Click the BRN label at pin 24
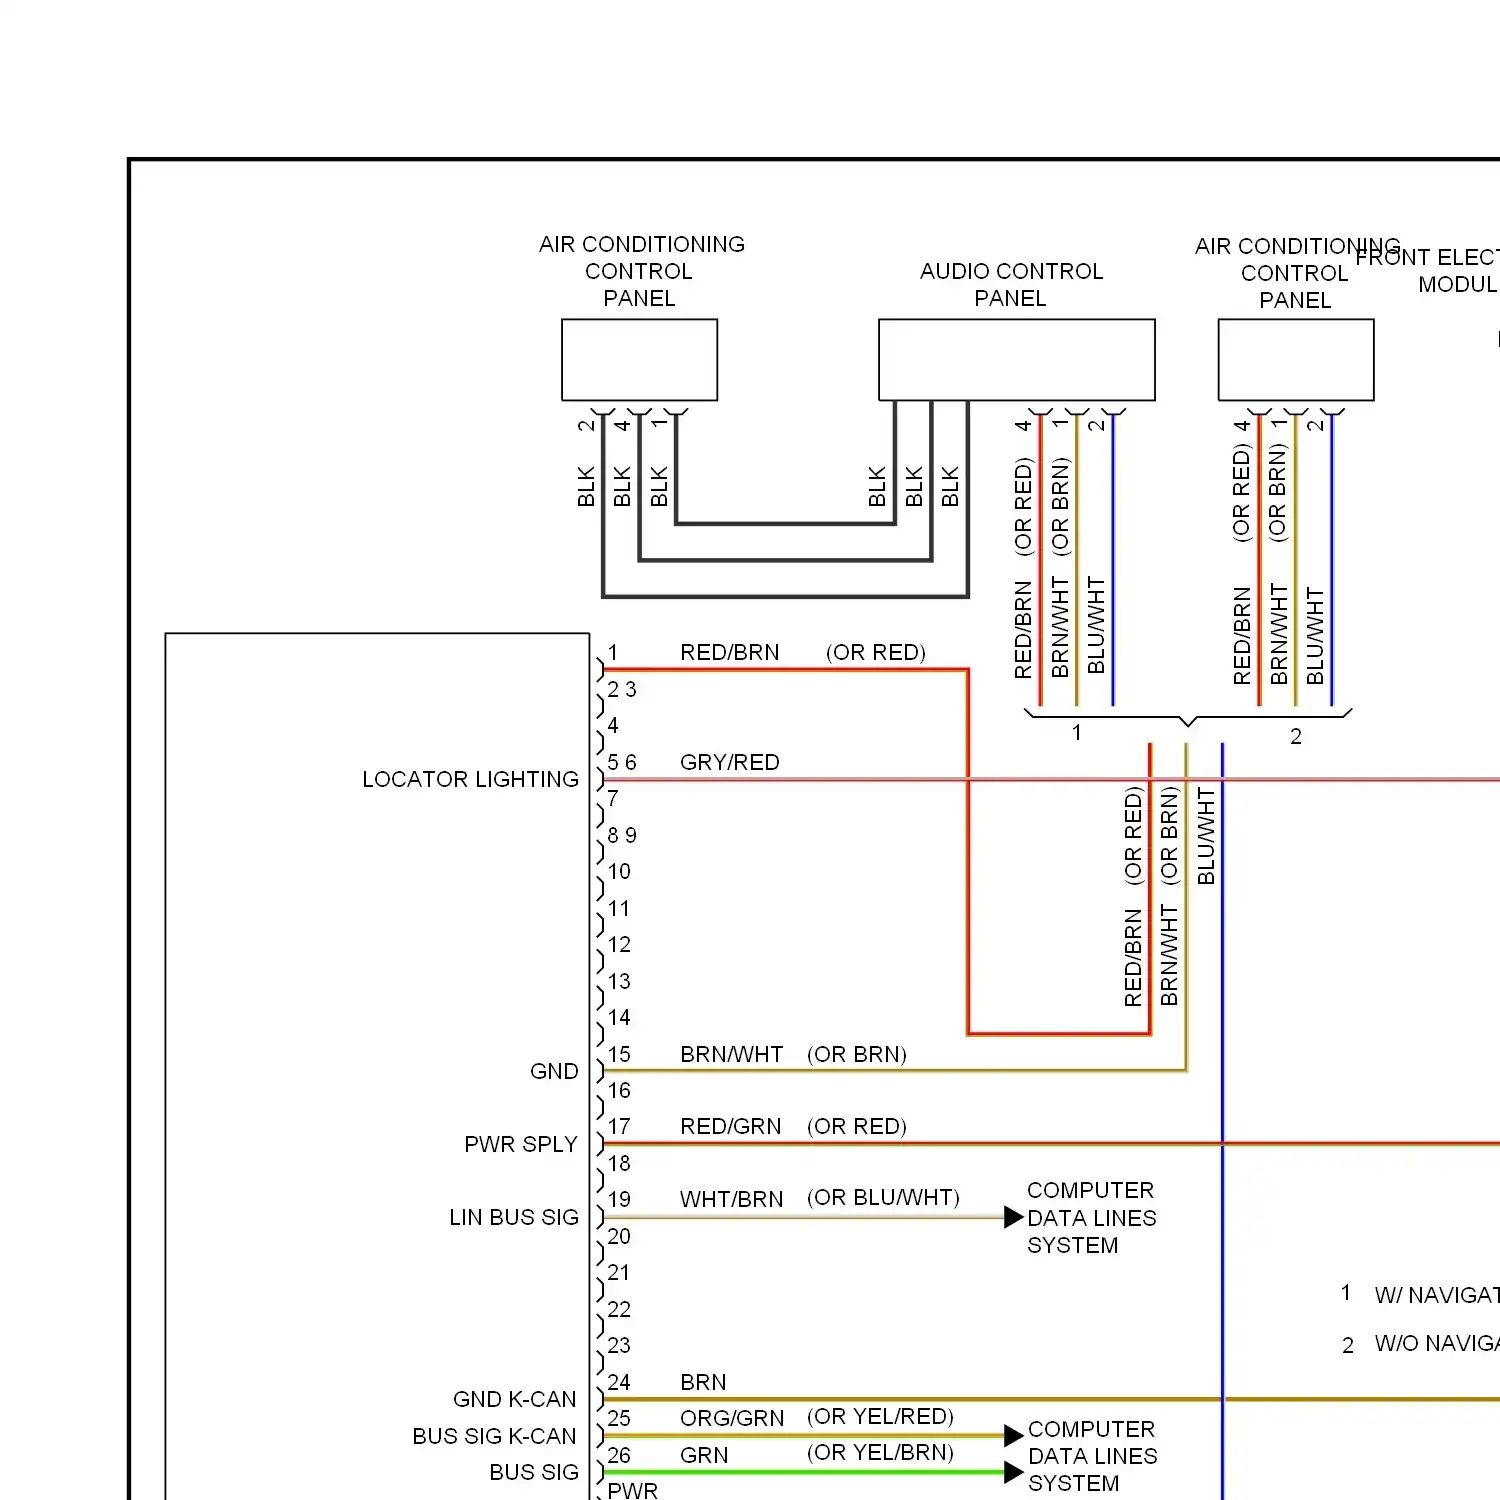Viewport: 1500px width, 1500px height. tap(703, 1382)
